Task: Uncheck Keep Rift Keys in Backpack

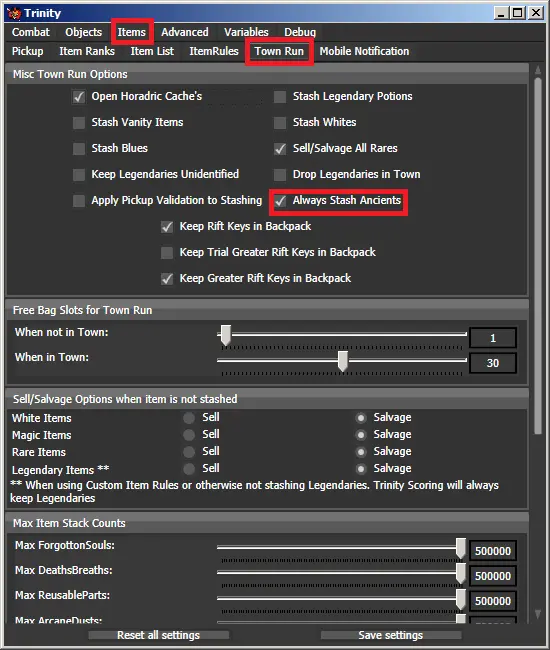Action: pos(167,227)
